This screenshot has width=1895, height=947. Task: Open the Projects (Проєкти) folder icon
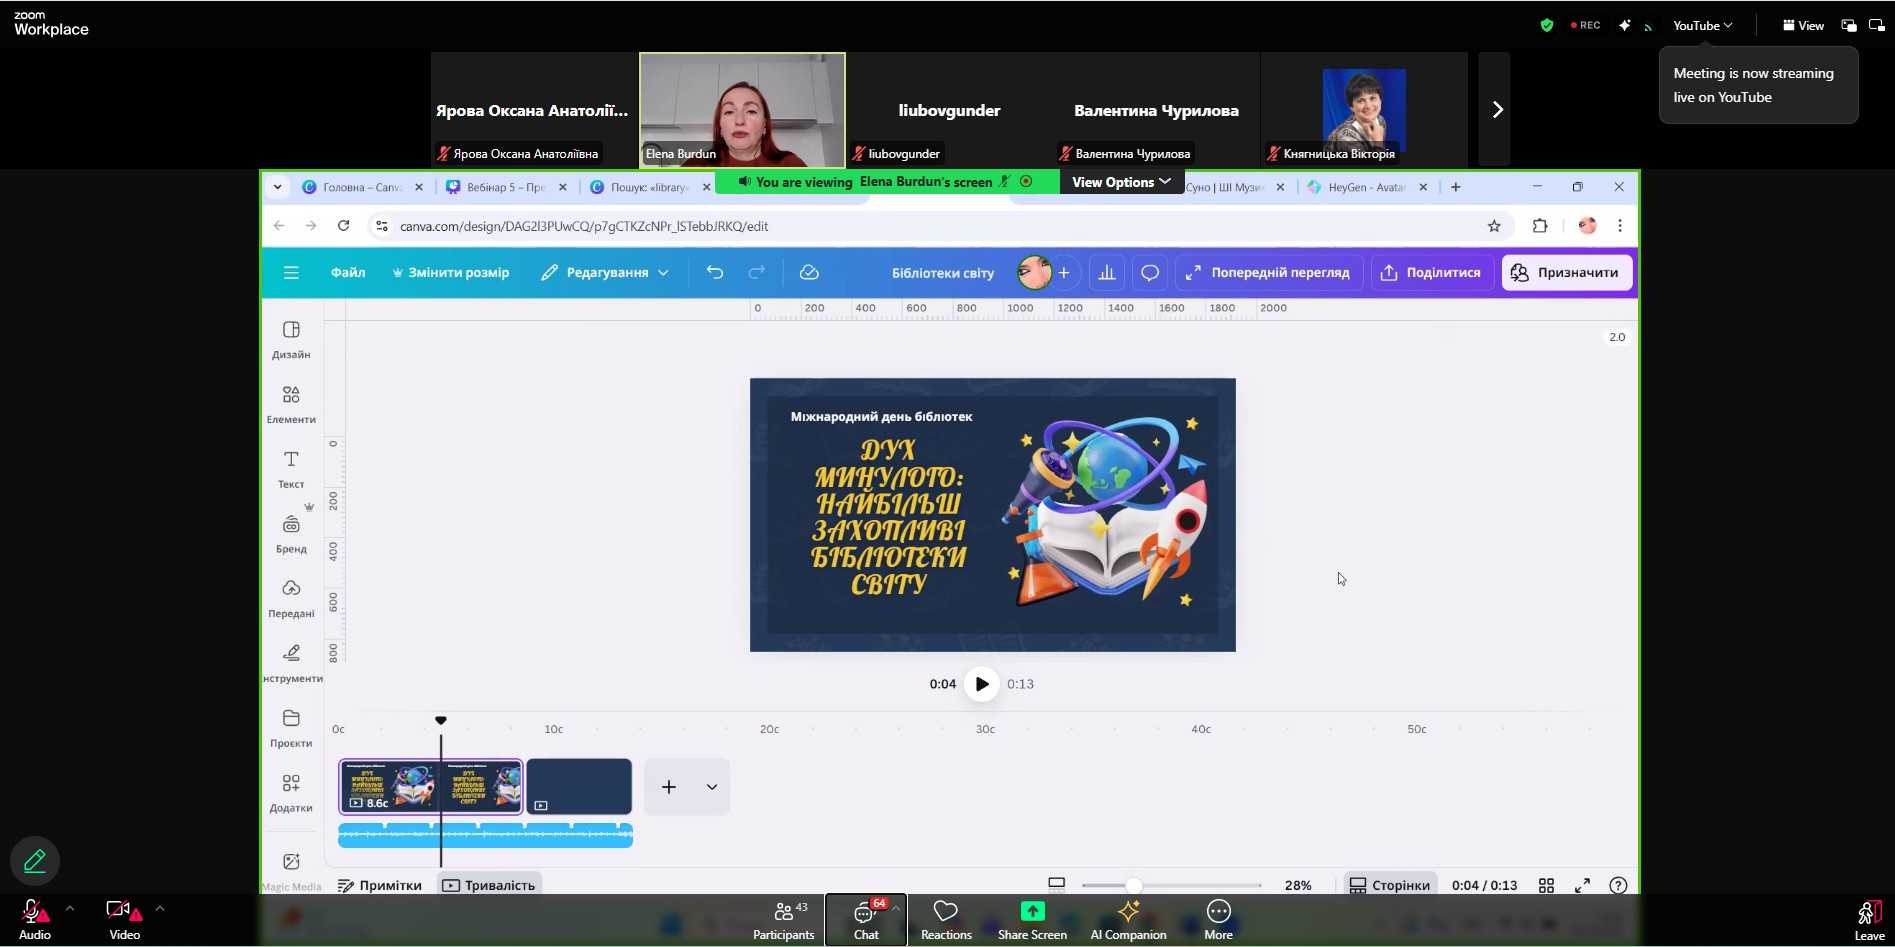[291, 727]
